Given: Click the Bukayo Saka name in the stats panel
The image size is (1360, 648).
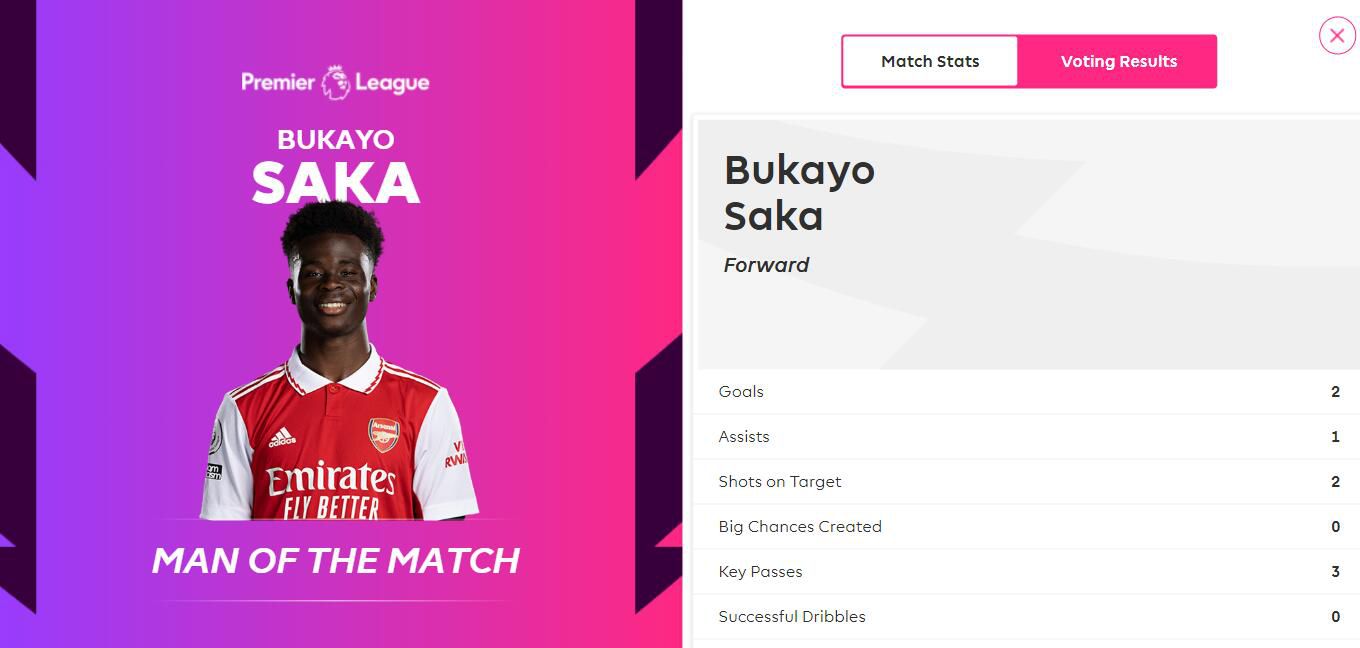Looking at the screenshot, I should pyautogui.click(x=798, y=192).
